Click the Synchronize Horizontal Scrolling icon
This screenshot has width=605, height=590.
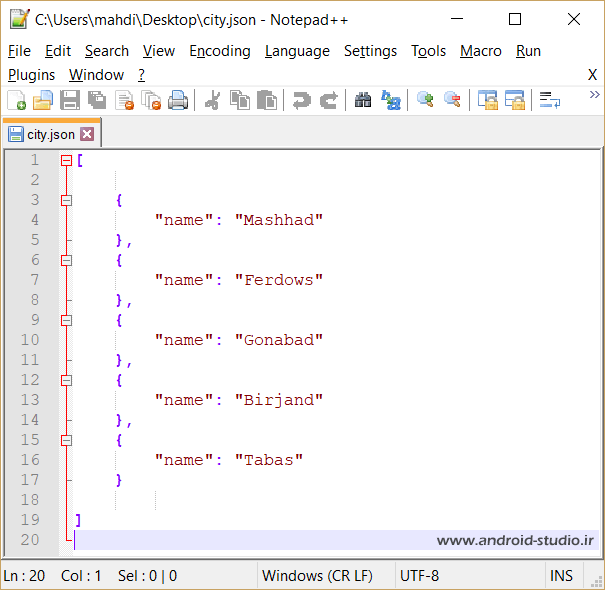click(515, 100)
